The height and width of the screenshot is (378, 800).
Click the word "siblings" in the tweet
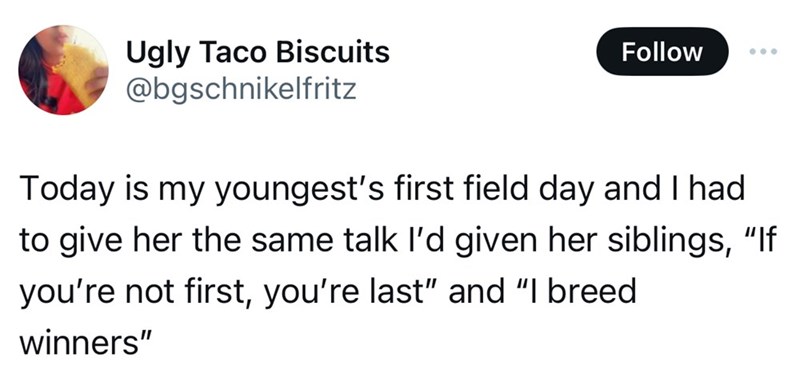pyautogui.click(x=666, y=241)
